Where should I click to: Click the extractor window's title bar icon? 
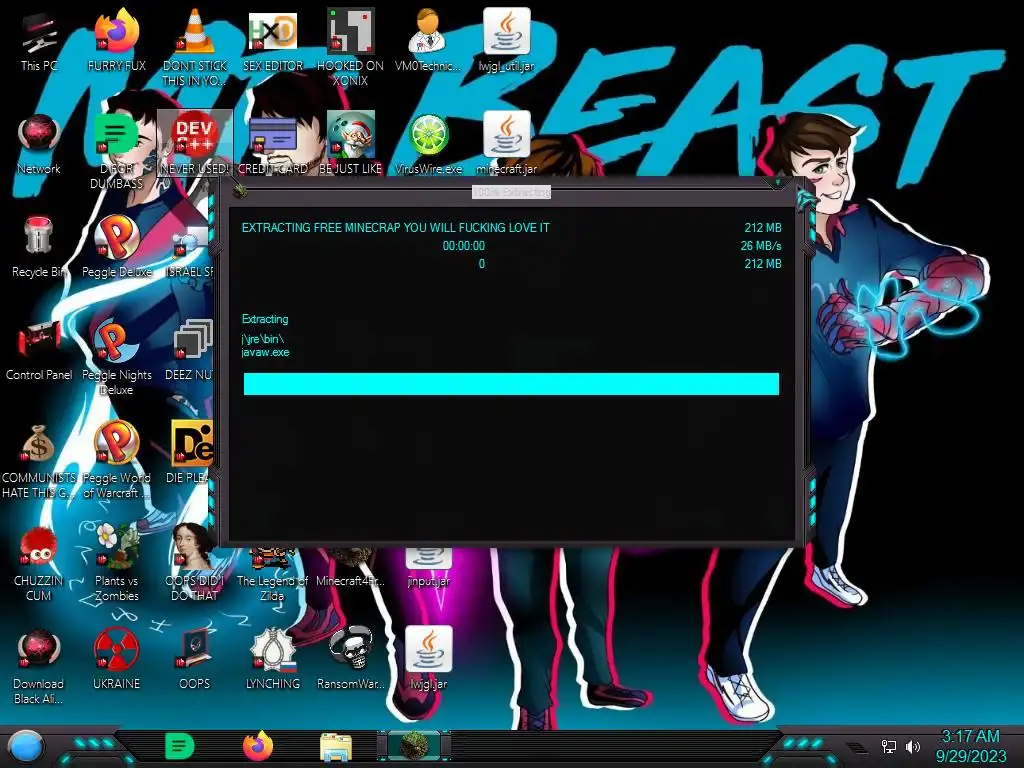(x=239, y=190)
